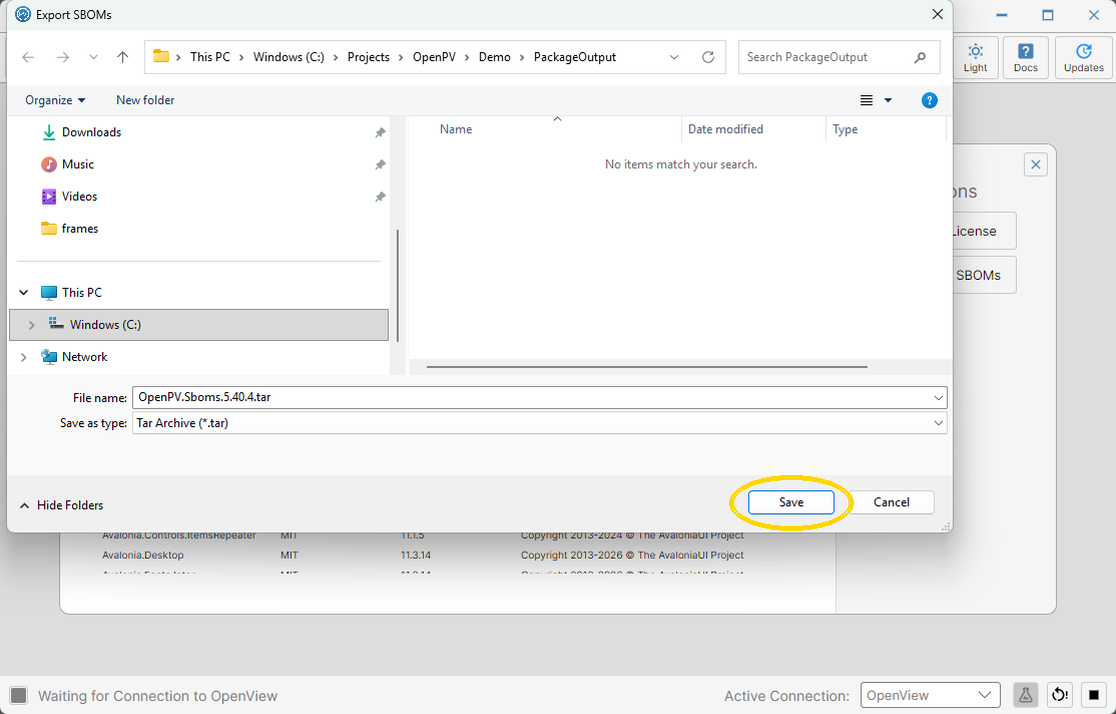Open File name history dropdown
1116x714 pixels.
pos(938,397)
